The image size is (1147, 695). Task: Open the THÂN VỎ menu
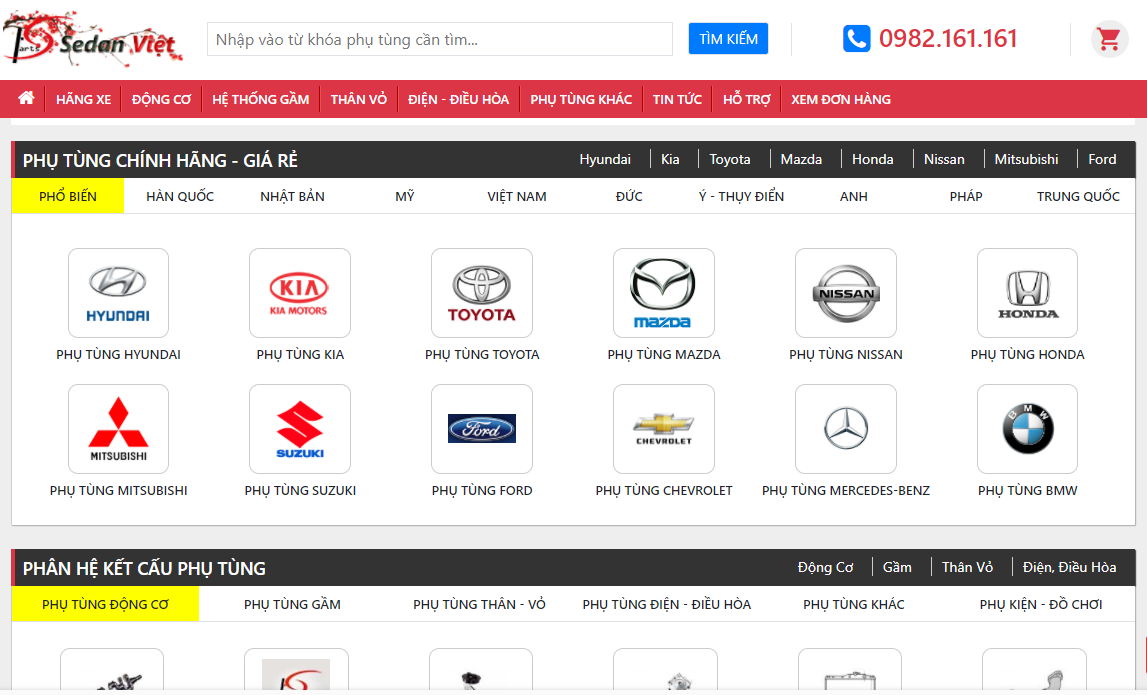[x=358, y=99]
